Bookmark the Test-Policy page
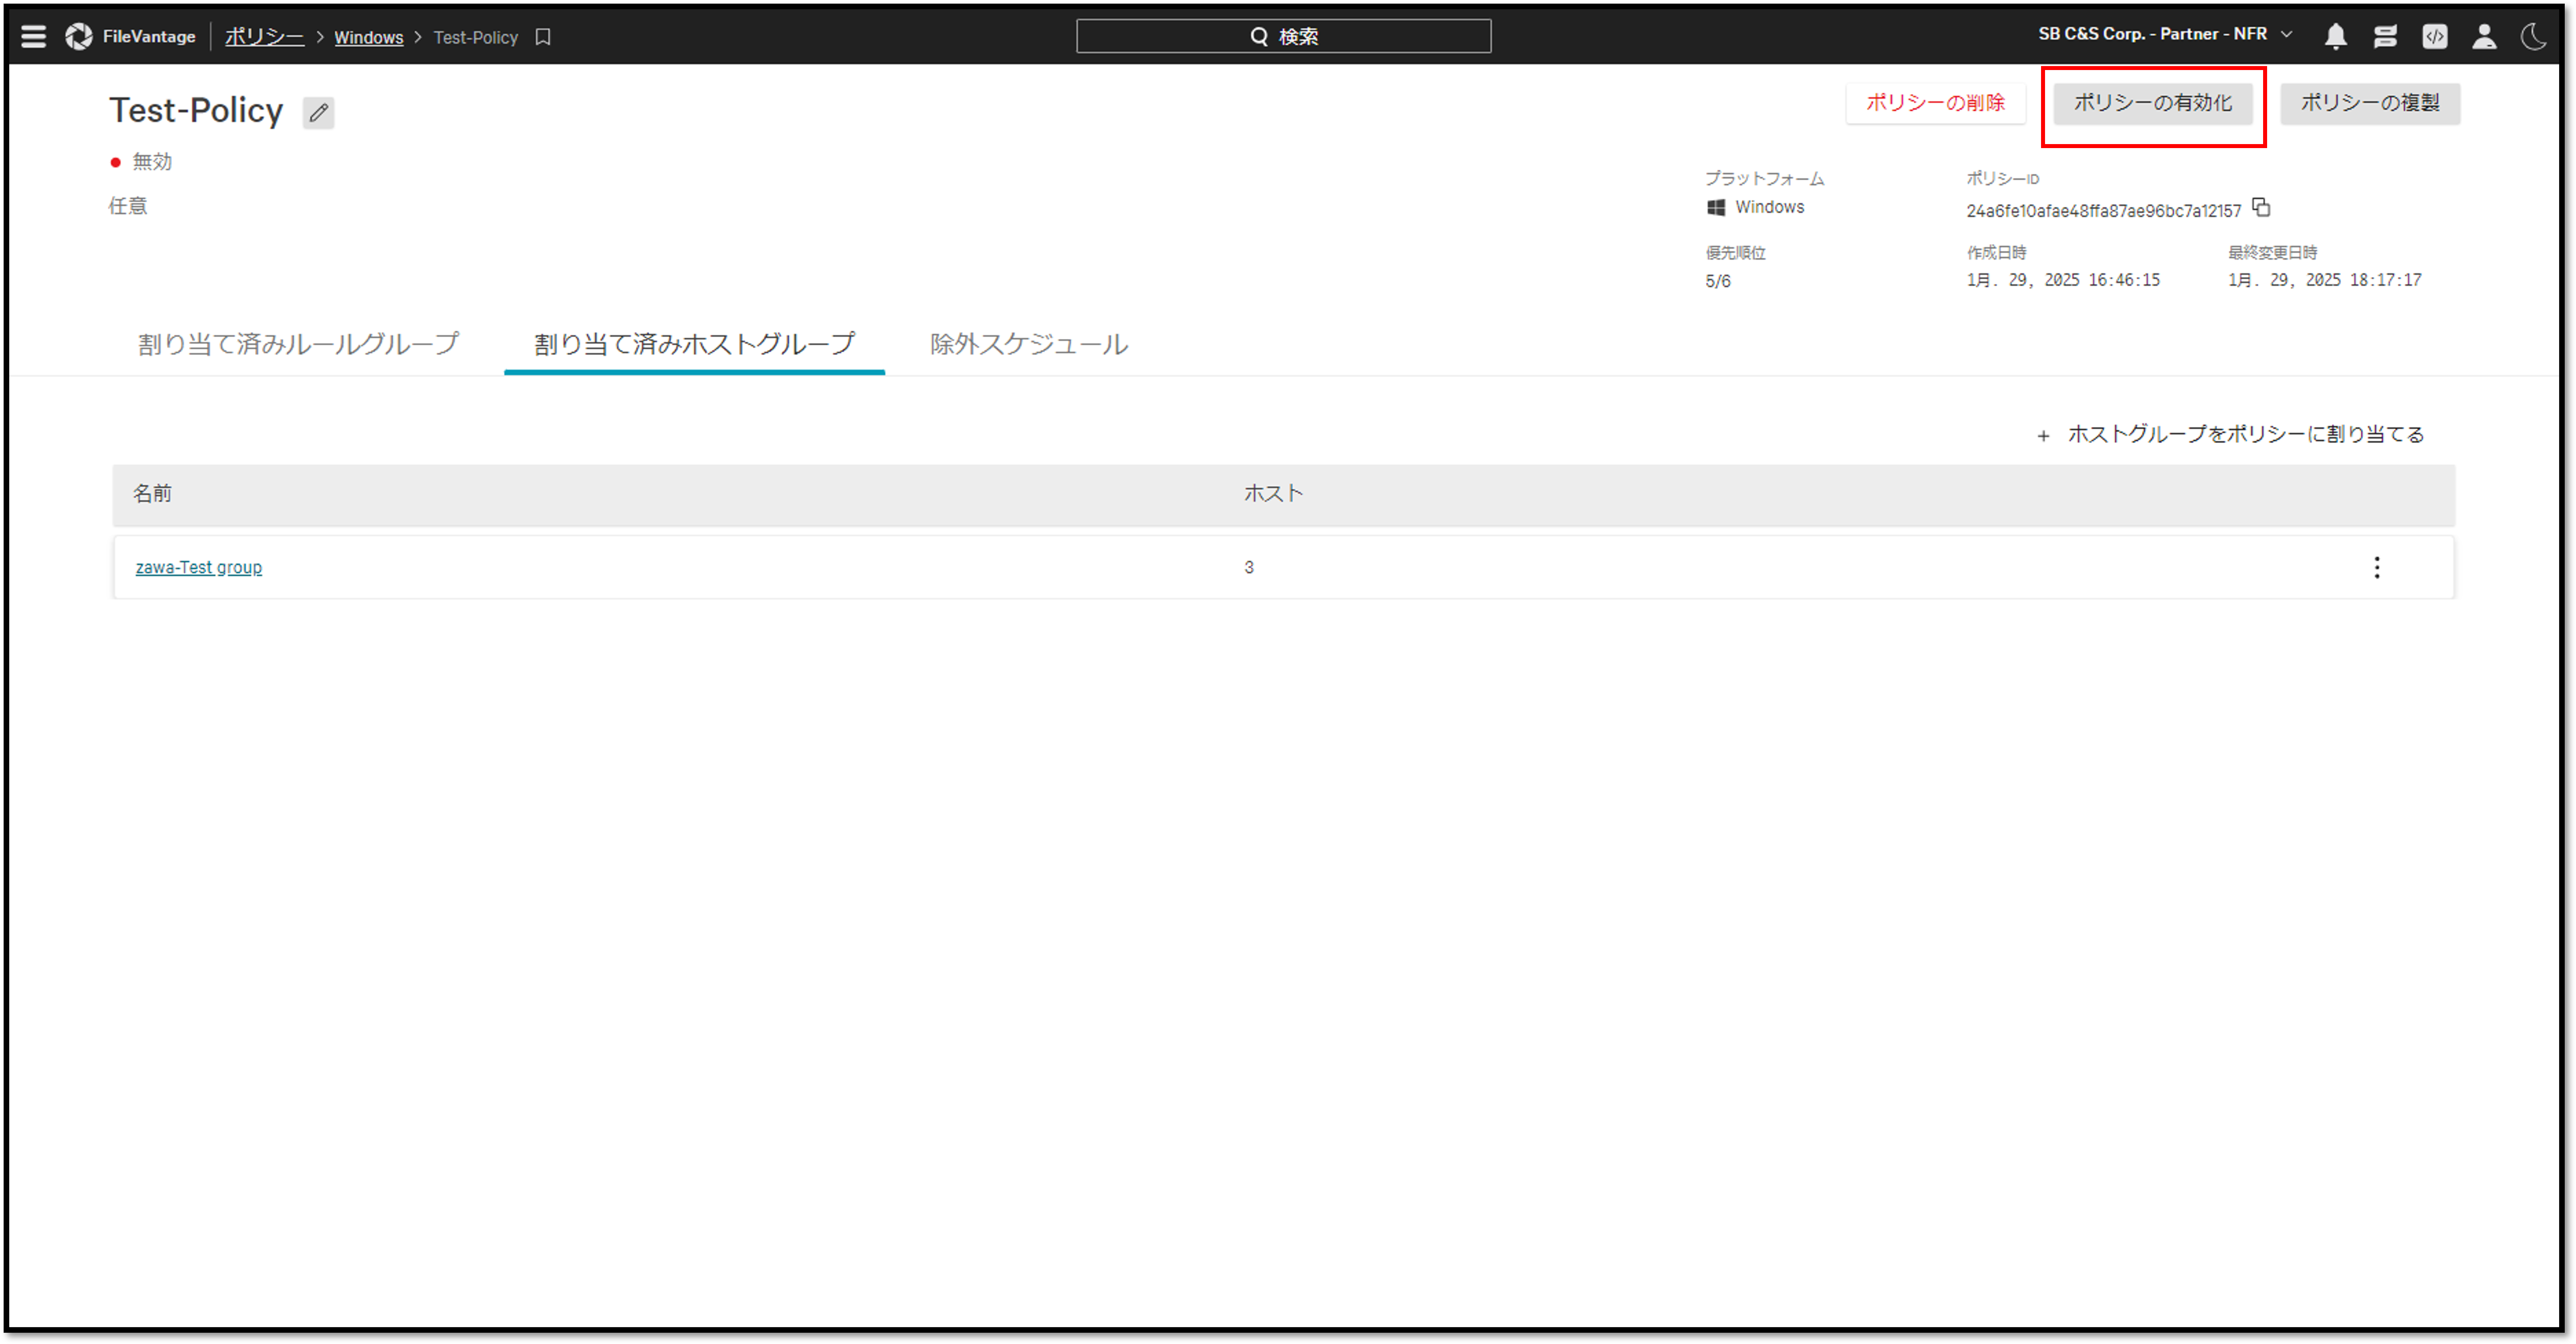Image resolution: width=2576 pixels, height=1344 pixels. click(543, 37)
